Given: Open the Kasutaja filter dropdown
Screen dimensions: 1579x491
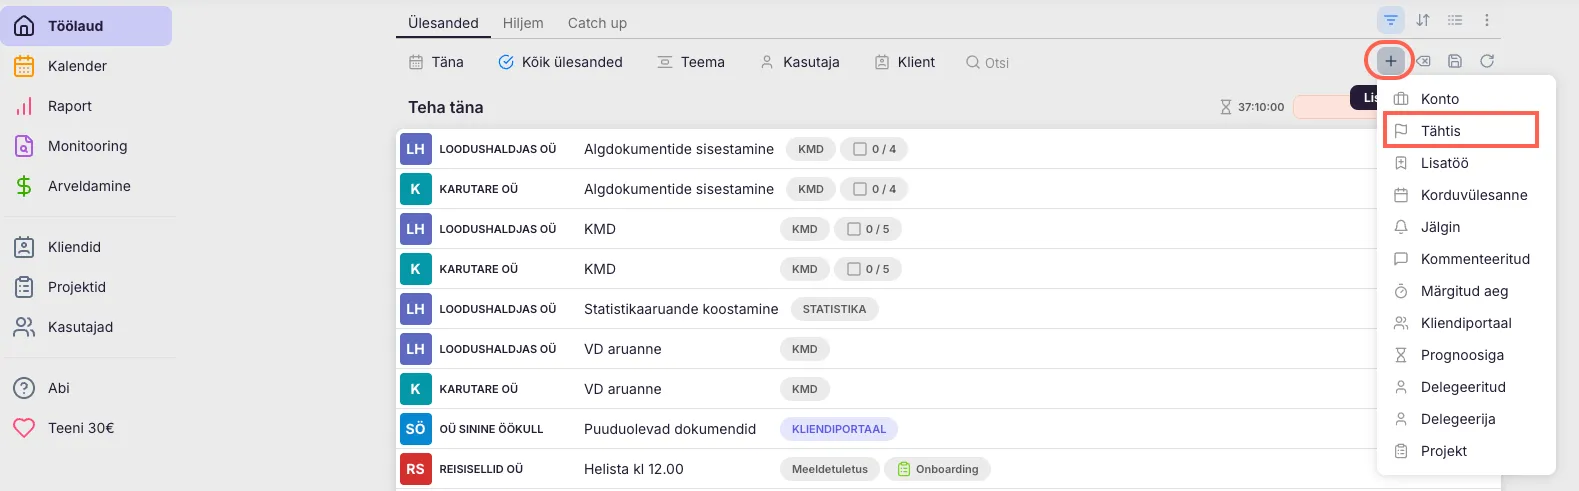Looking at the screenshot, I should click(800, 62).
